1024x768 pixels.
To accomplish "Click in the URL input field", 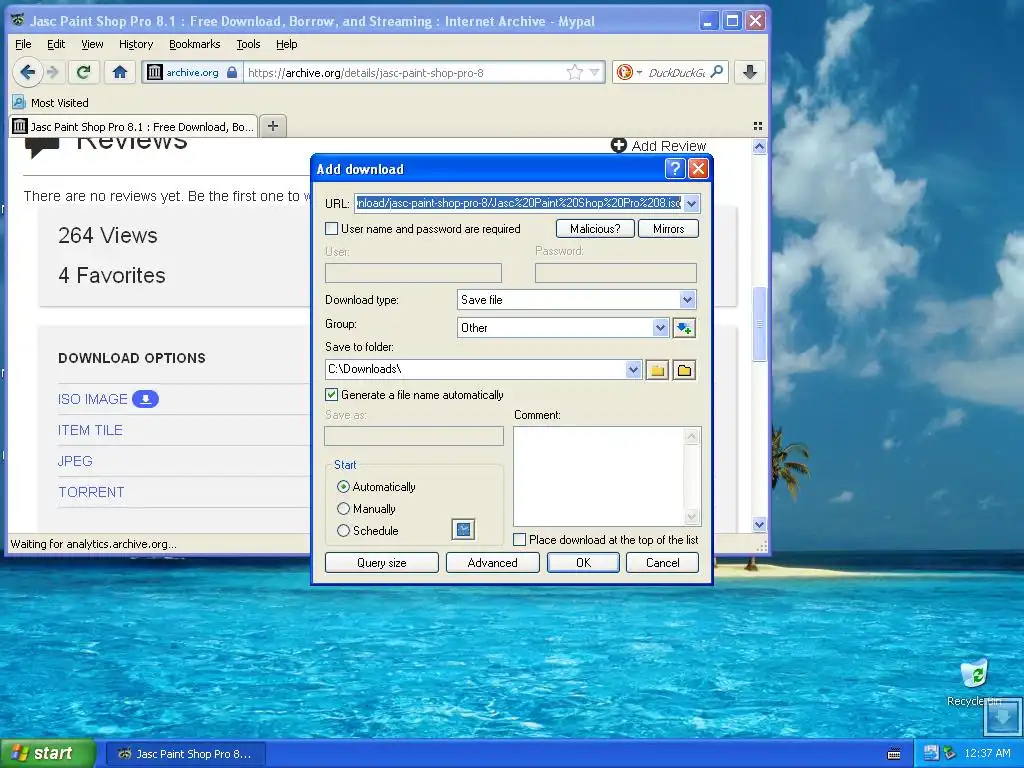I will tap(519, 203).
